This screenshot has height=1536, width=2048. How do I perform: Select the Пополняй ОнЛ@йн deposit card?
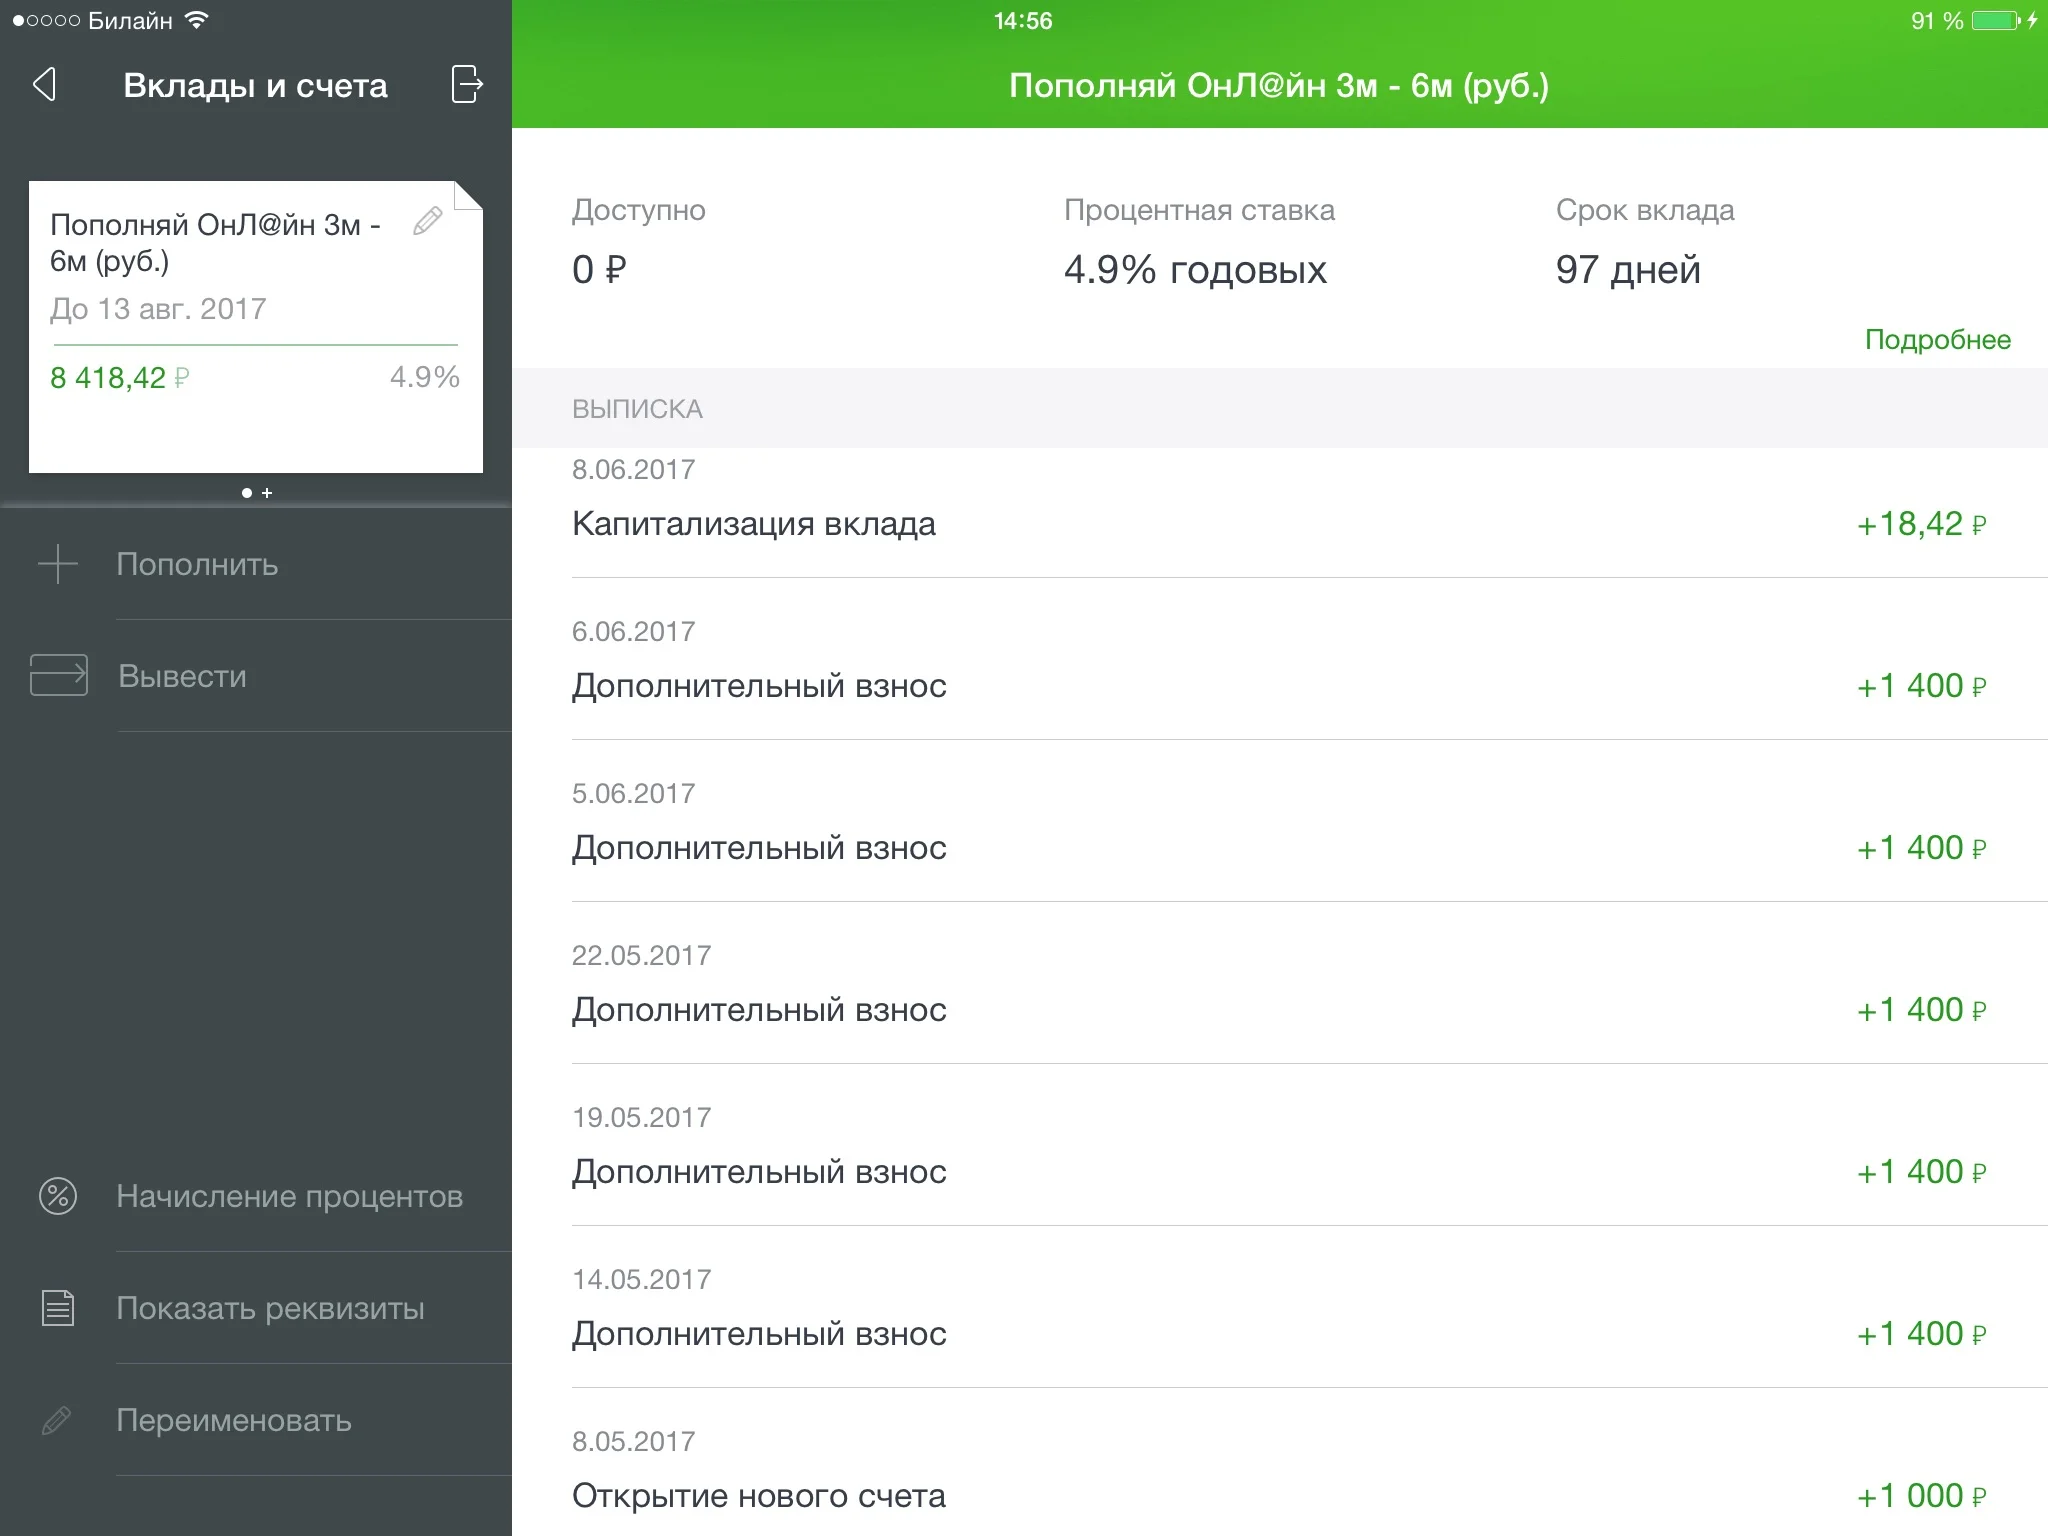tap(255, 325)
